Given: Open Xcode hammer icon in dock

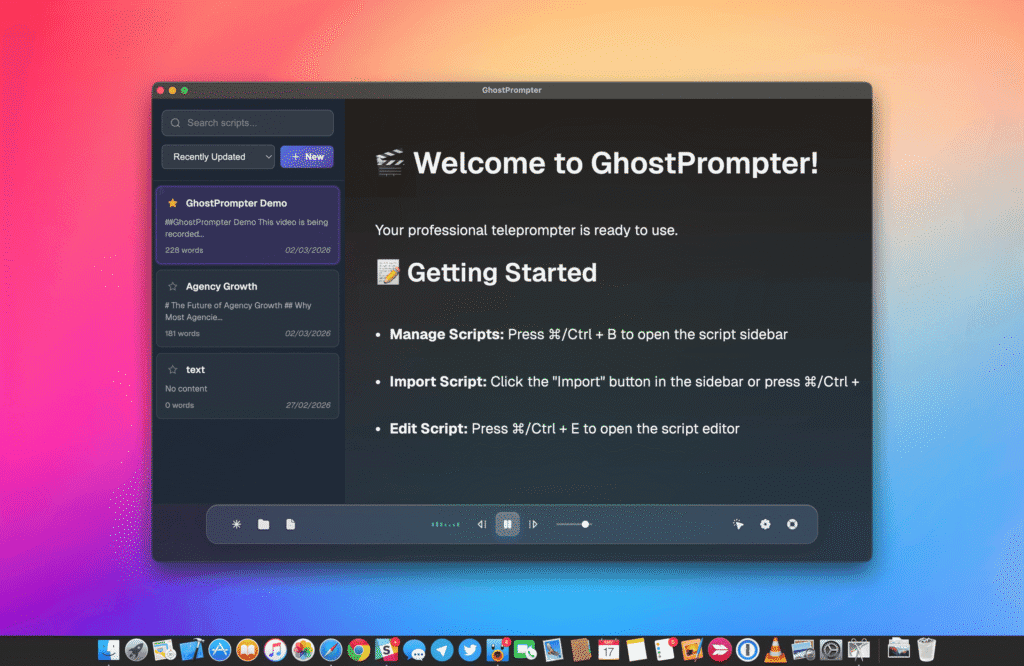Looking at the screenshot, I should point(192,650).
